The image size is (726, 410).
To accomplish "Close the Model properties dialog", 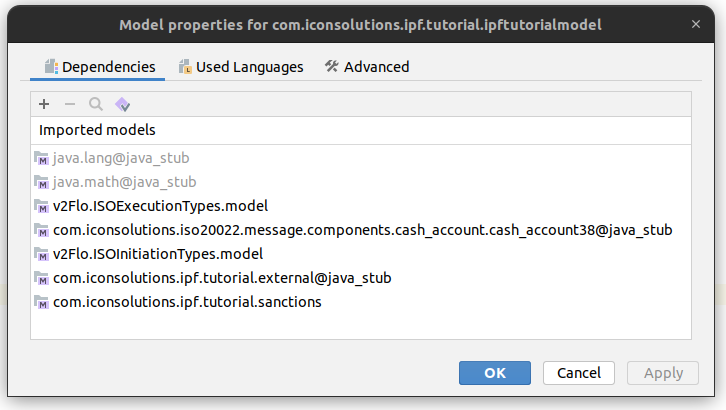I will pos(695,23).
